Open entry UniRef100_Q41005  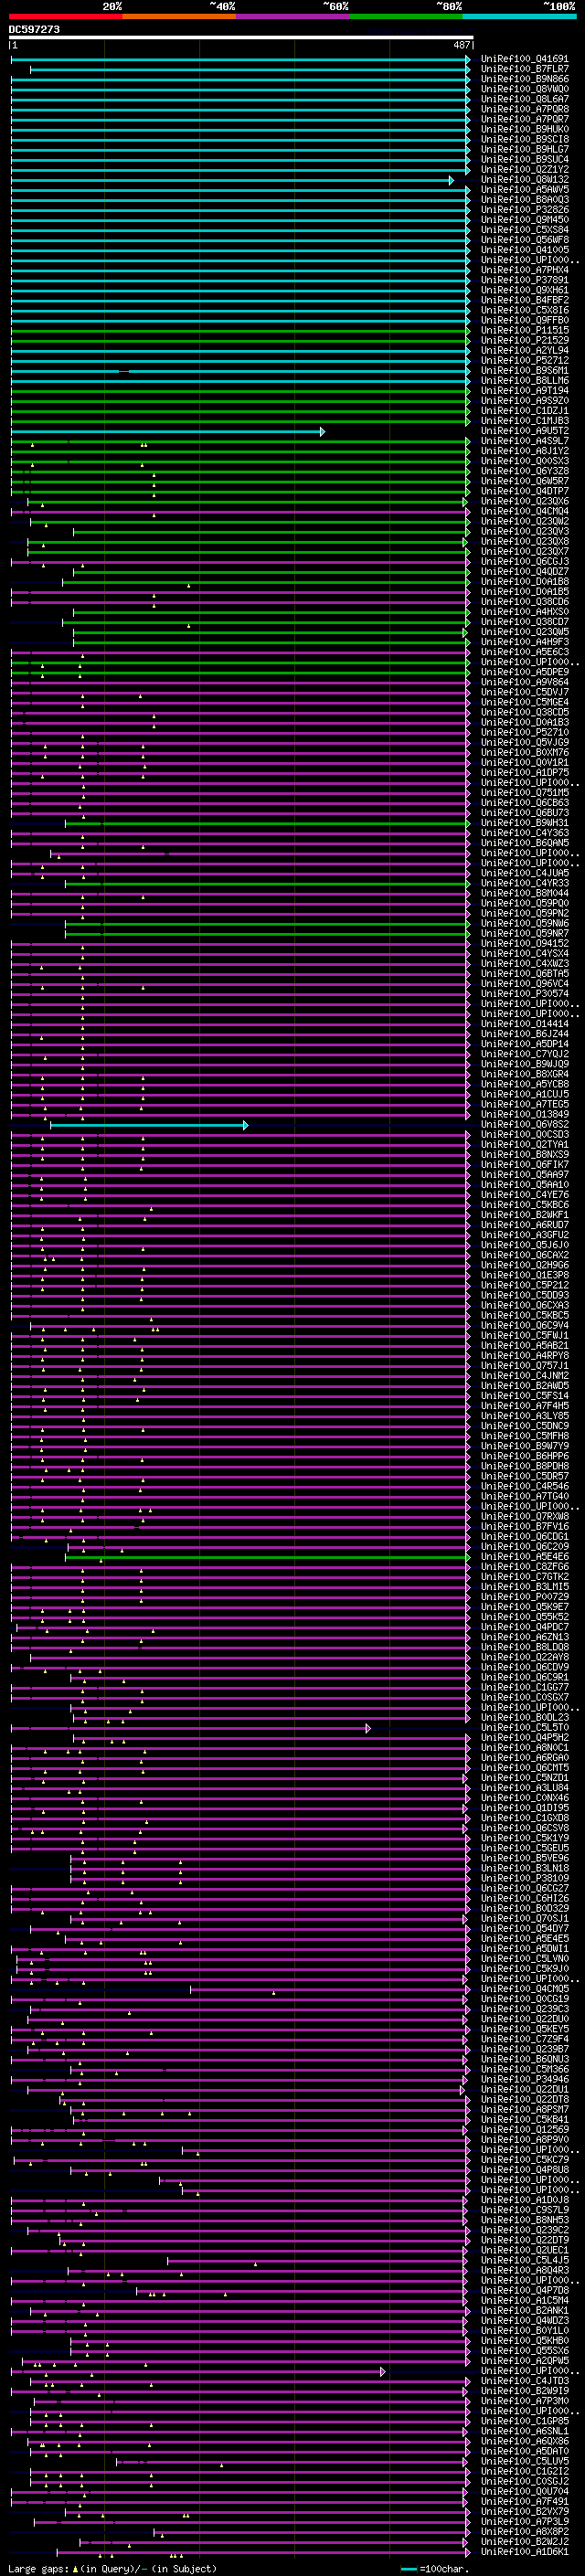tap(524, 250)
